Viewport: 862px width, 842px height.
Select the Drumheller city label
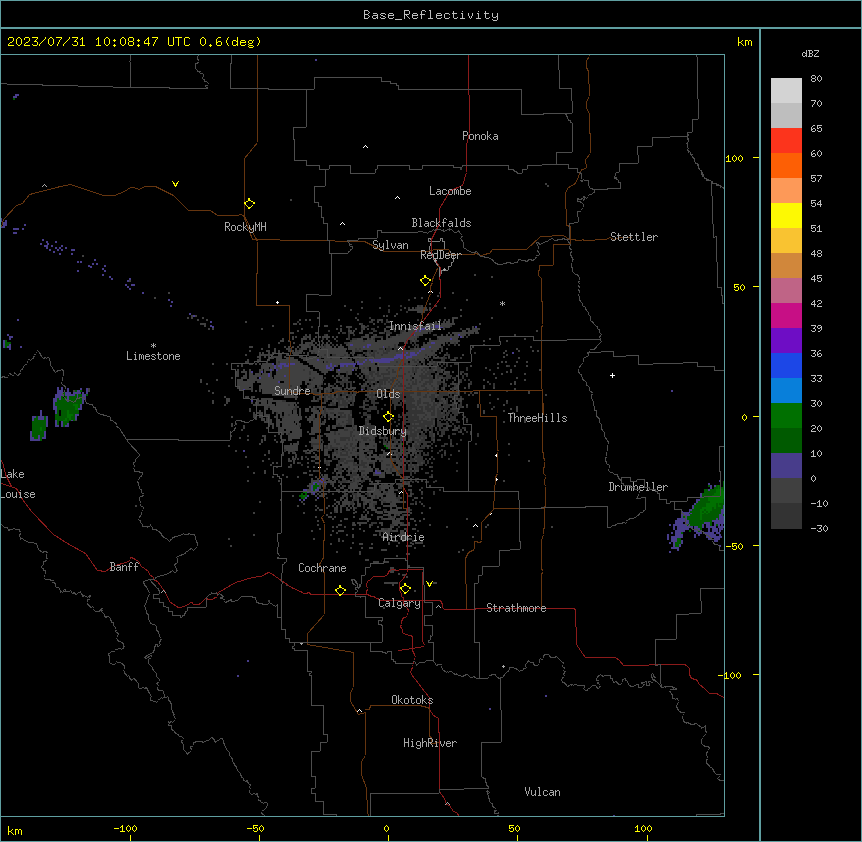pyautogui.click(x=638, y=487)
